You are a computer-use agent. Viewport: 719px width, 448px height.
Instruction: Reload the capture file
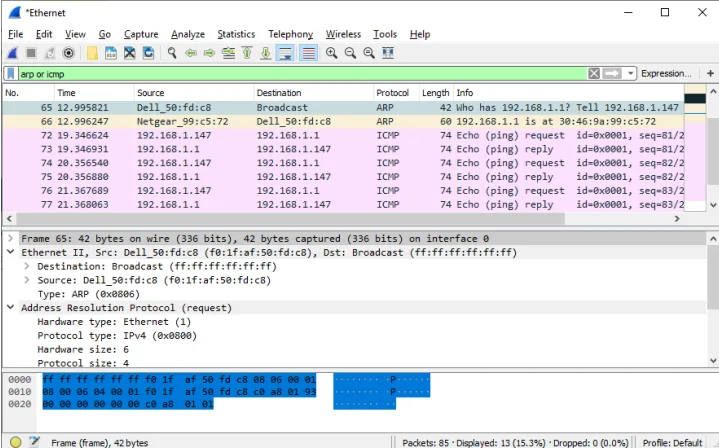point(148,53)
